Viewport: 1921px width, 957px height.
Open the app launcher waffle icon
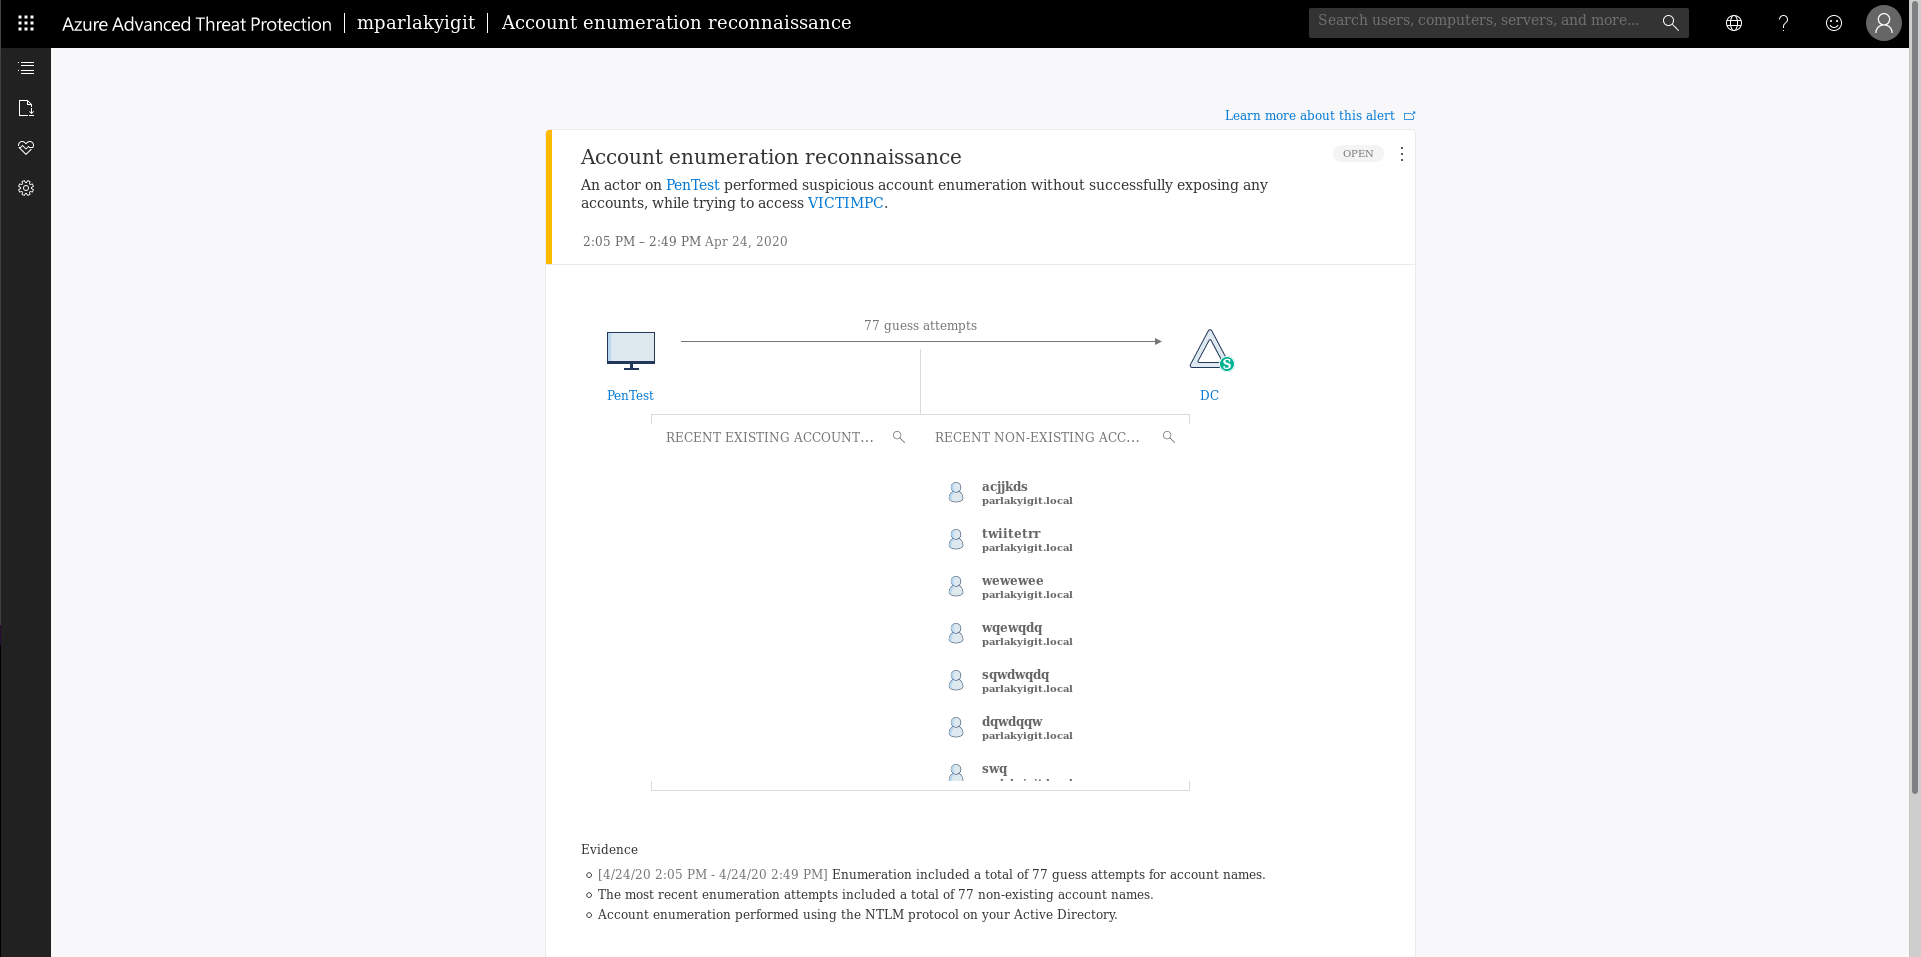coord(26,23)
